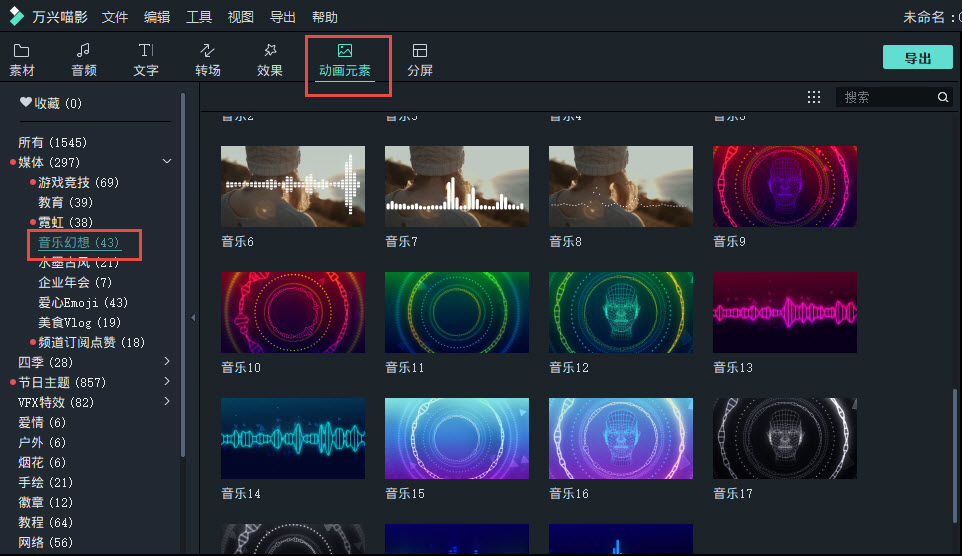Click the 音乐10 label text

pyautogui.click(x=241, y=368)
